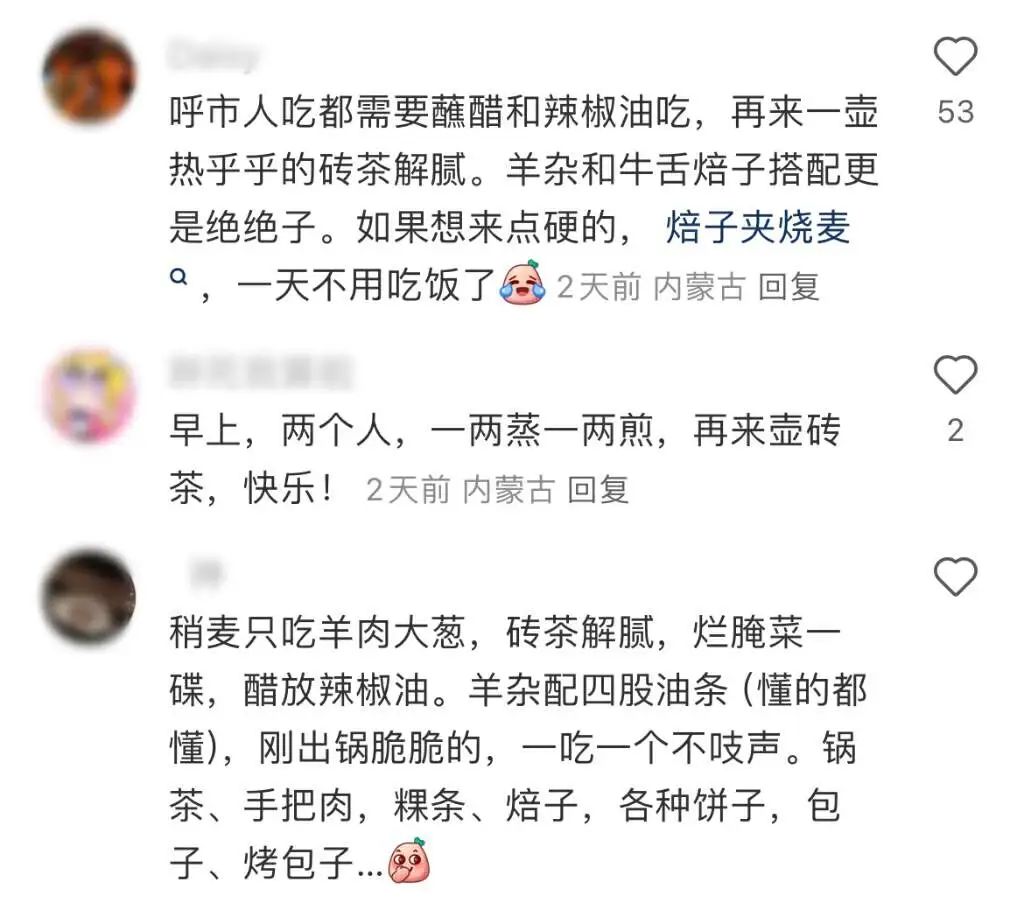Open the third commenter's dark avatar
The width and height of the screenshot is (1024, 902).
tap(89, 598)
